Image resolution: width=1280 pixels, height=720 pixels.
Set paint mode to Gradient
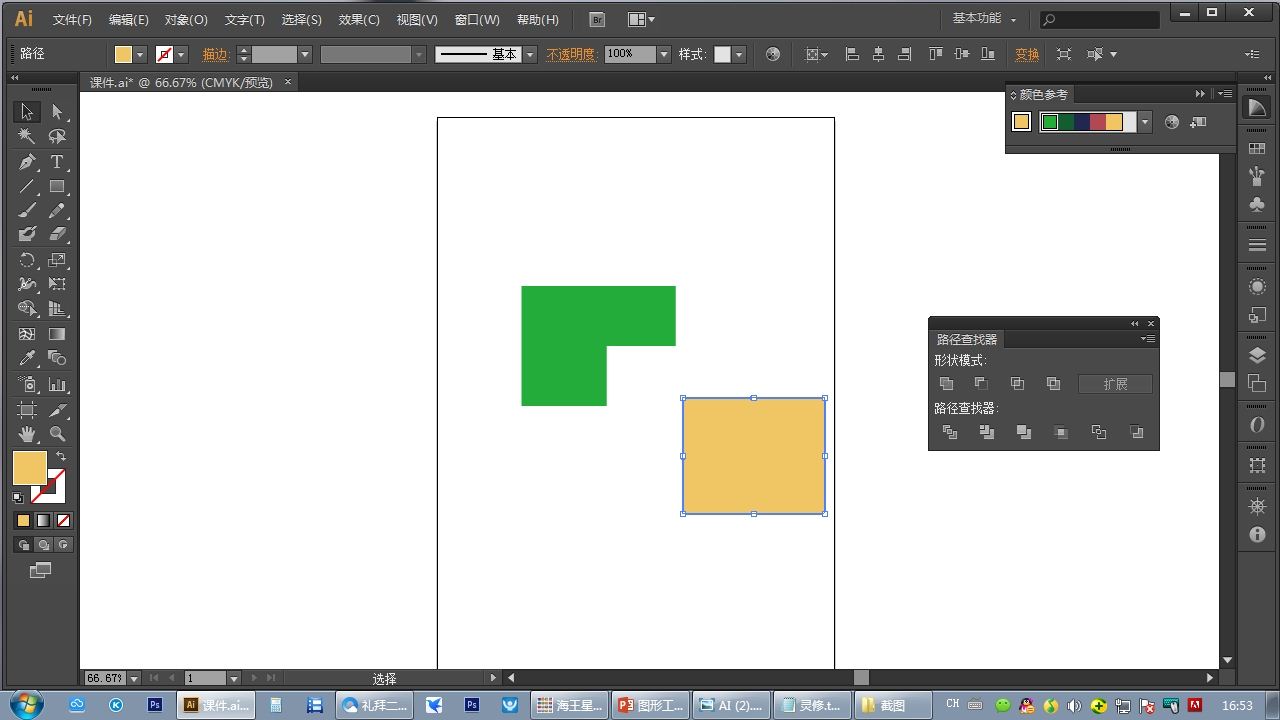click(x=43, y=521)
